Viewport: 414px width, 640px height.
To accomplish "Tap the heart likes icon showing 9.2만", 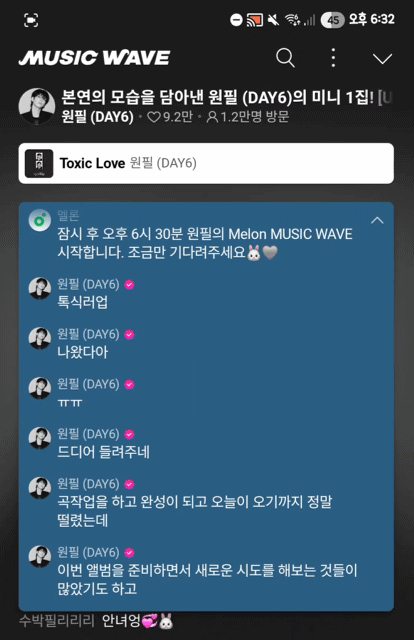I will point(154,117).
